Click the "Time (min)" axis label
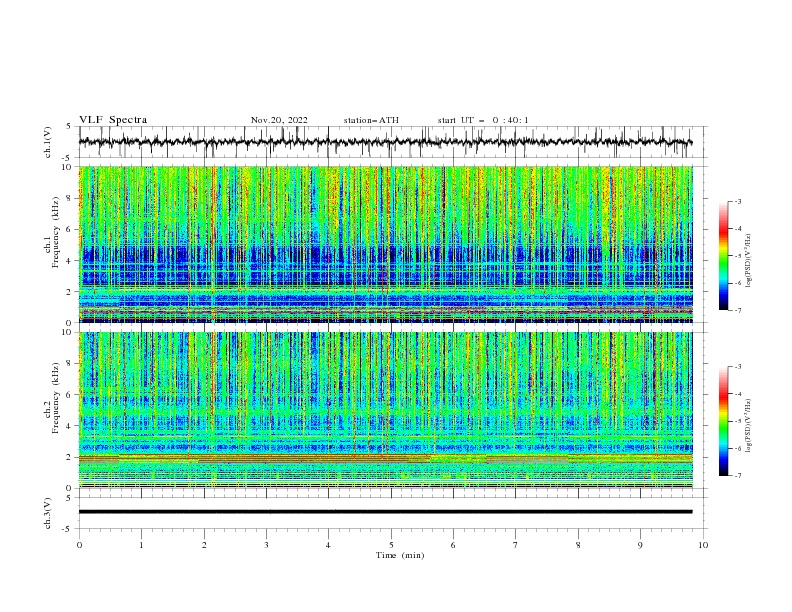The width and height of the screenshot is (792, 612). click(400, 555)
